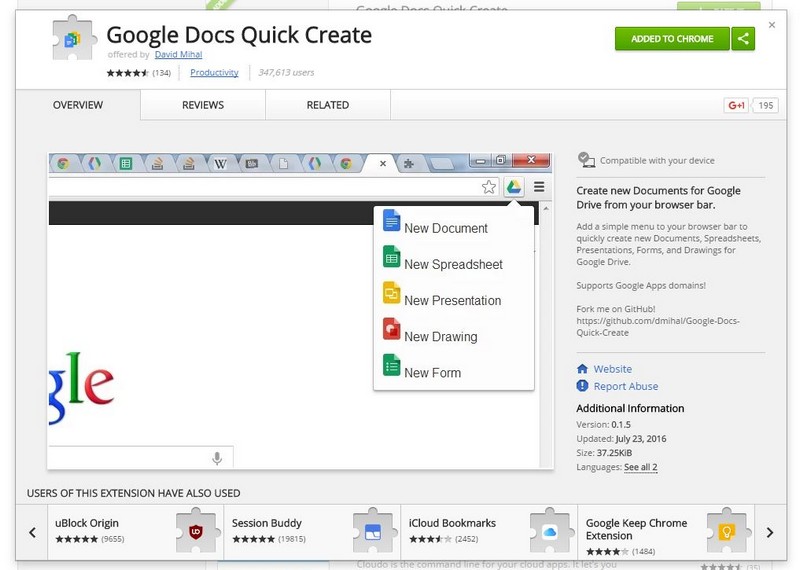Viewport: 800px width, 570px height.
Task: Click the Report Abuse exclamation icon
Action: coord(582,386)
